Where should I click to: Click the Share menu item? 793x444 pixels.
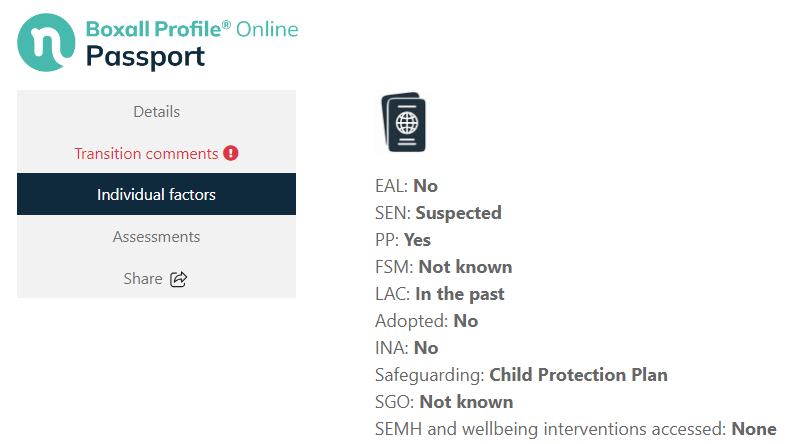tap(156, 278)
